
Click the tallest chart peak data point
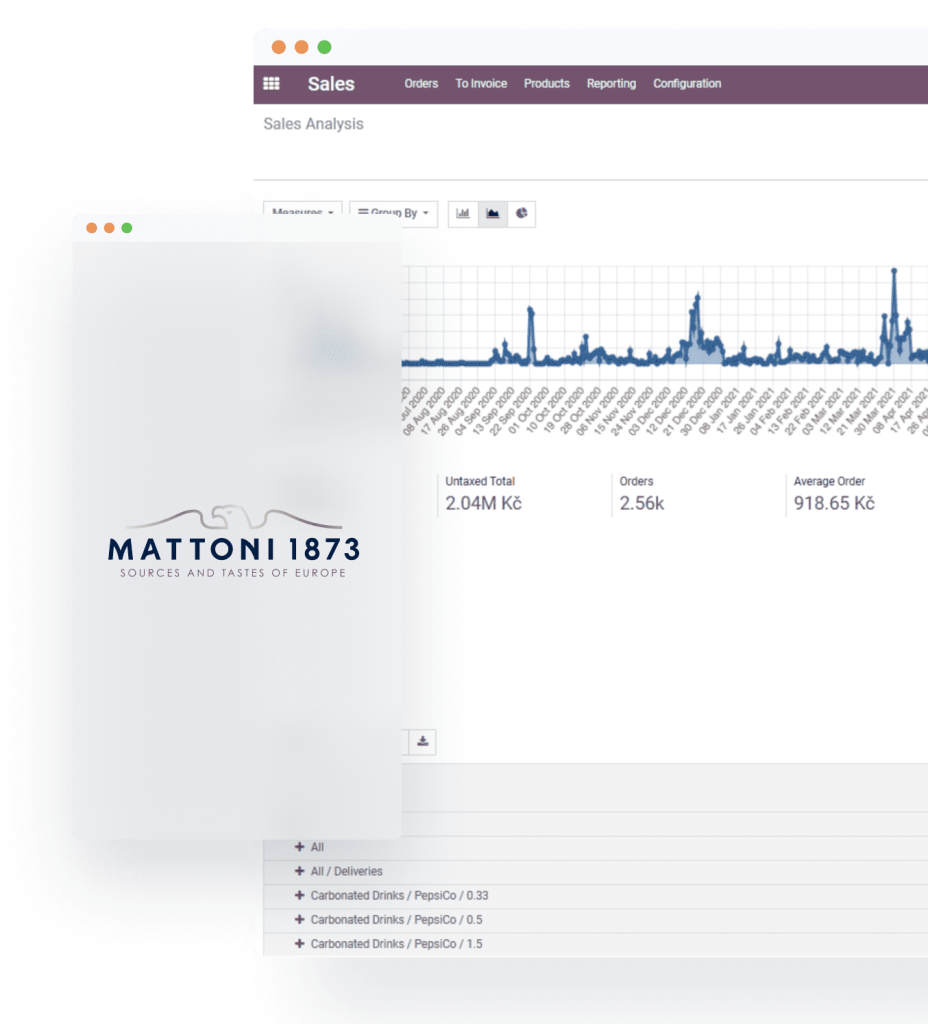click(x=894, y=270)
